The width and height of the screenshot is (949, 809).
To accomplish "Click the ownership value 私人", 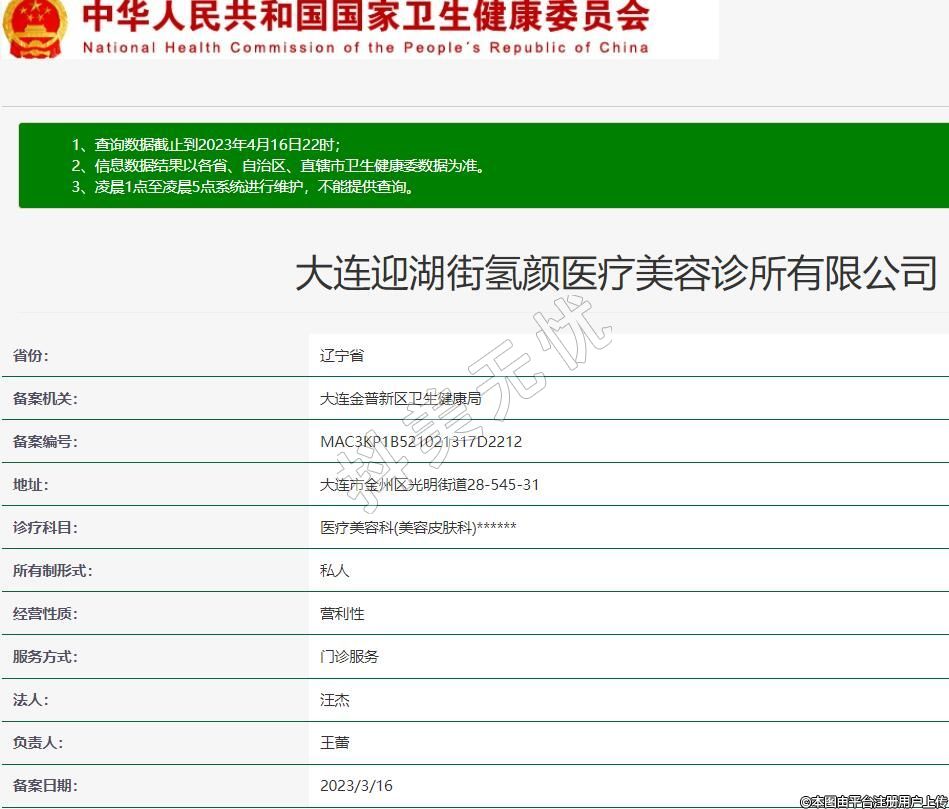I will tap(334, 571).
